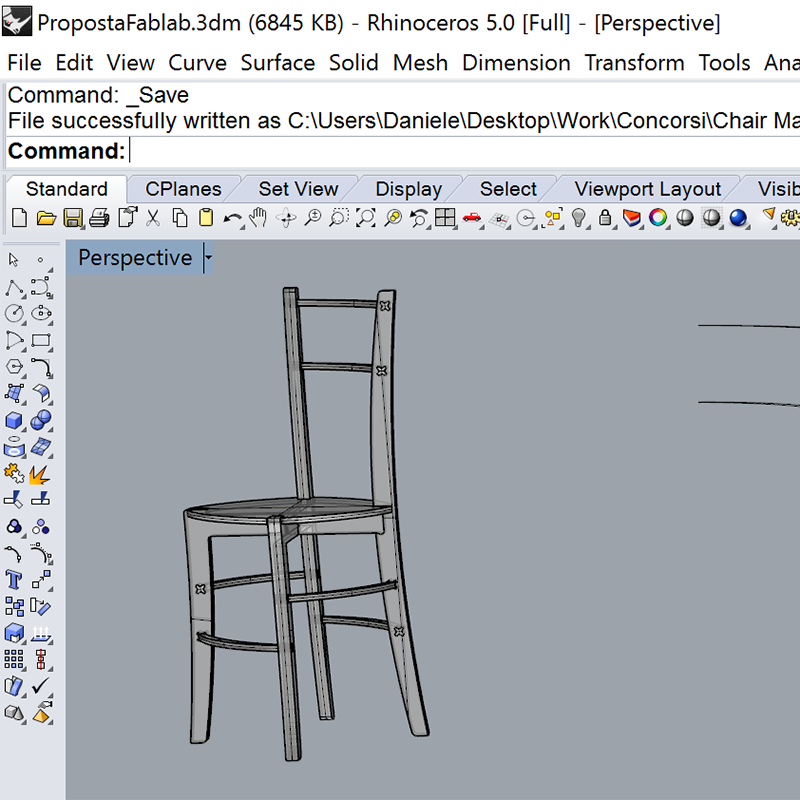Pick the Circle tool
800x800 pixels.
tap(14, 313)
